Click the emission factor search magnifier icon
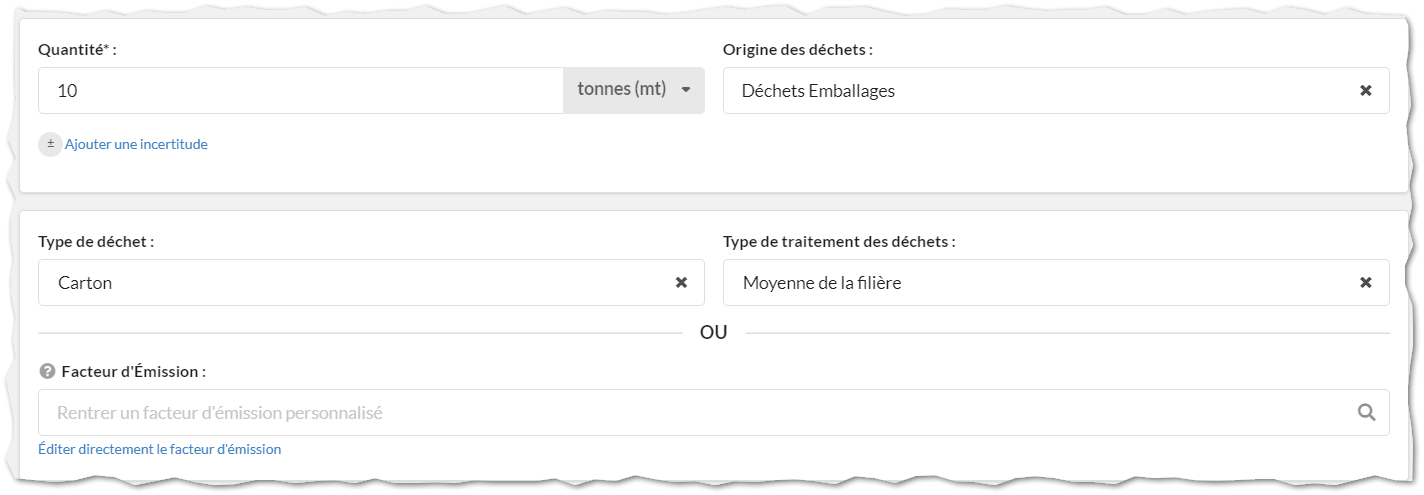The height and width of the screenshot is (495, 1424). coord(1366,412)
